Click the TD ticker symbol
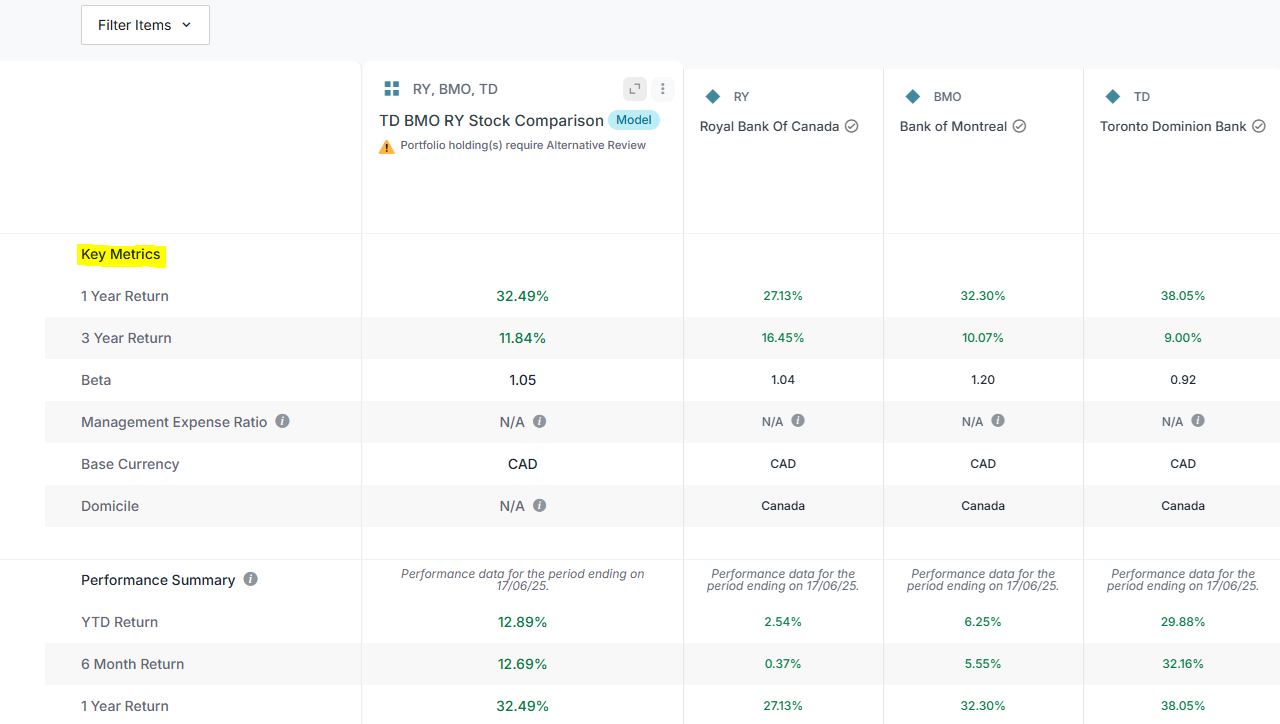The image size is (1280, 724). (1141, 97)
